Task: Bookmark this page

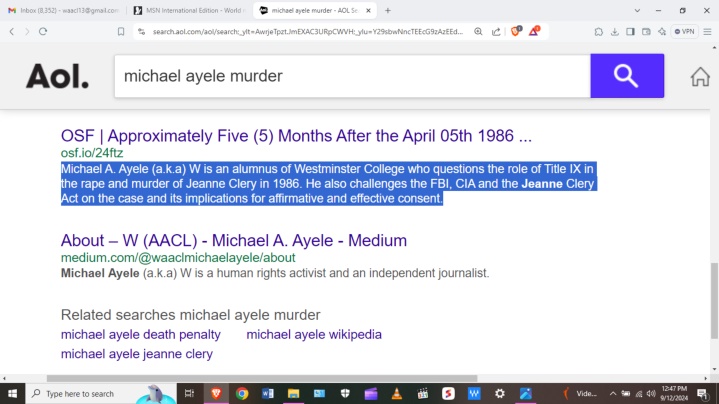Action: click(121, 32)
